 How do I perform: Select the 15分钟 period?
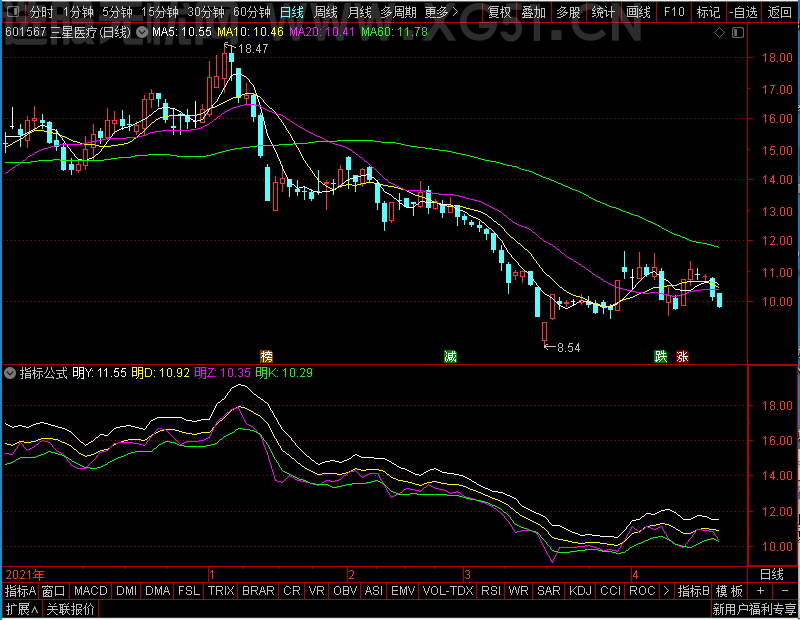pyautogui.click(x=160, y=12)
